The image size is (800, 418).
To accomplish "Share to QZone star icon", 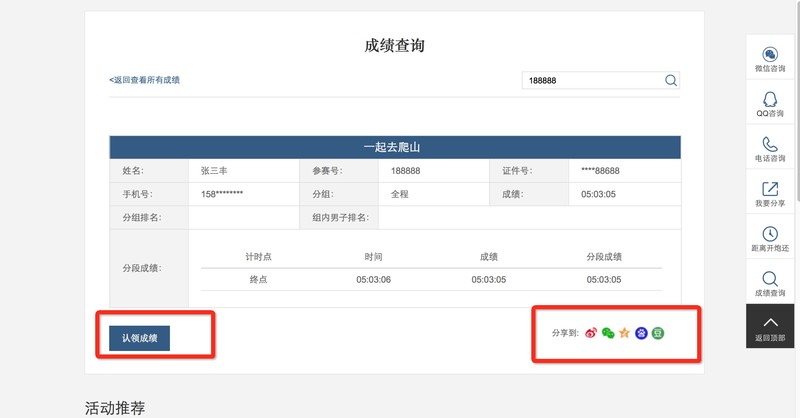I will pyautogui.click(x=624, y=332).
